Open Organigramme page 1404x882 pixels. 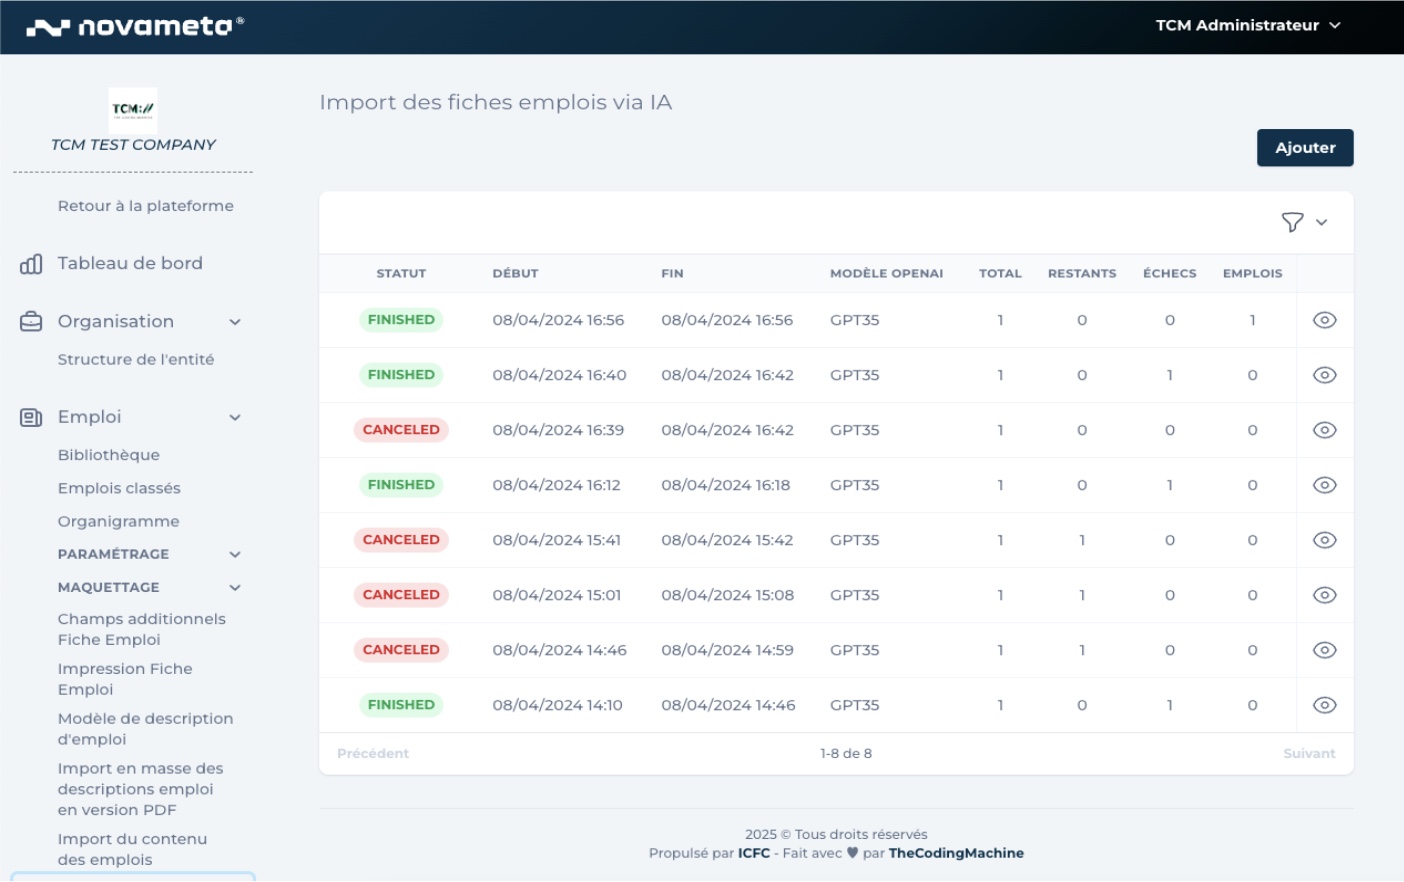[x=119, y=521]
